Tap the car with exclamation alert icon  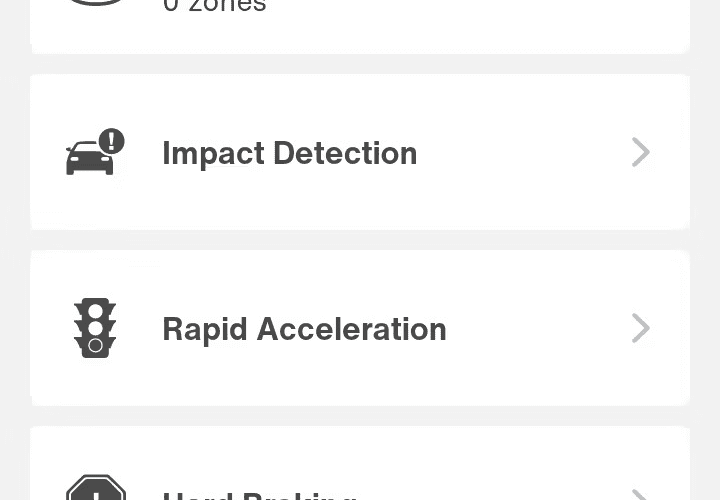tap(96, 152)
